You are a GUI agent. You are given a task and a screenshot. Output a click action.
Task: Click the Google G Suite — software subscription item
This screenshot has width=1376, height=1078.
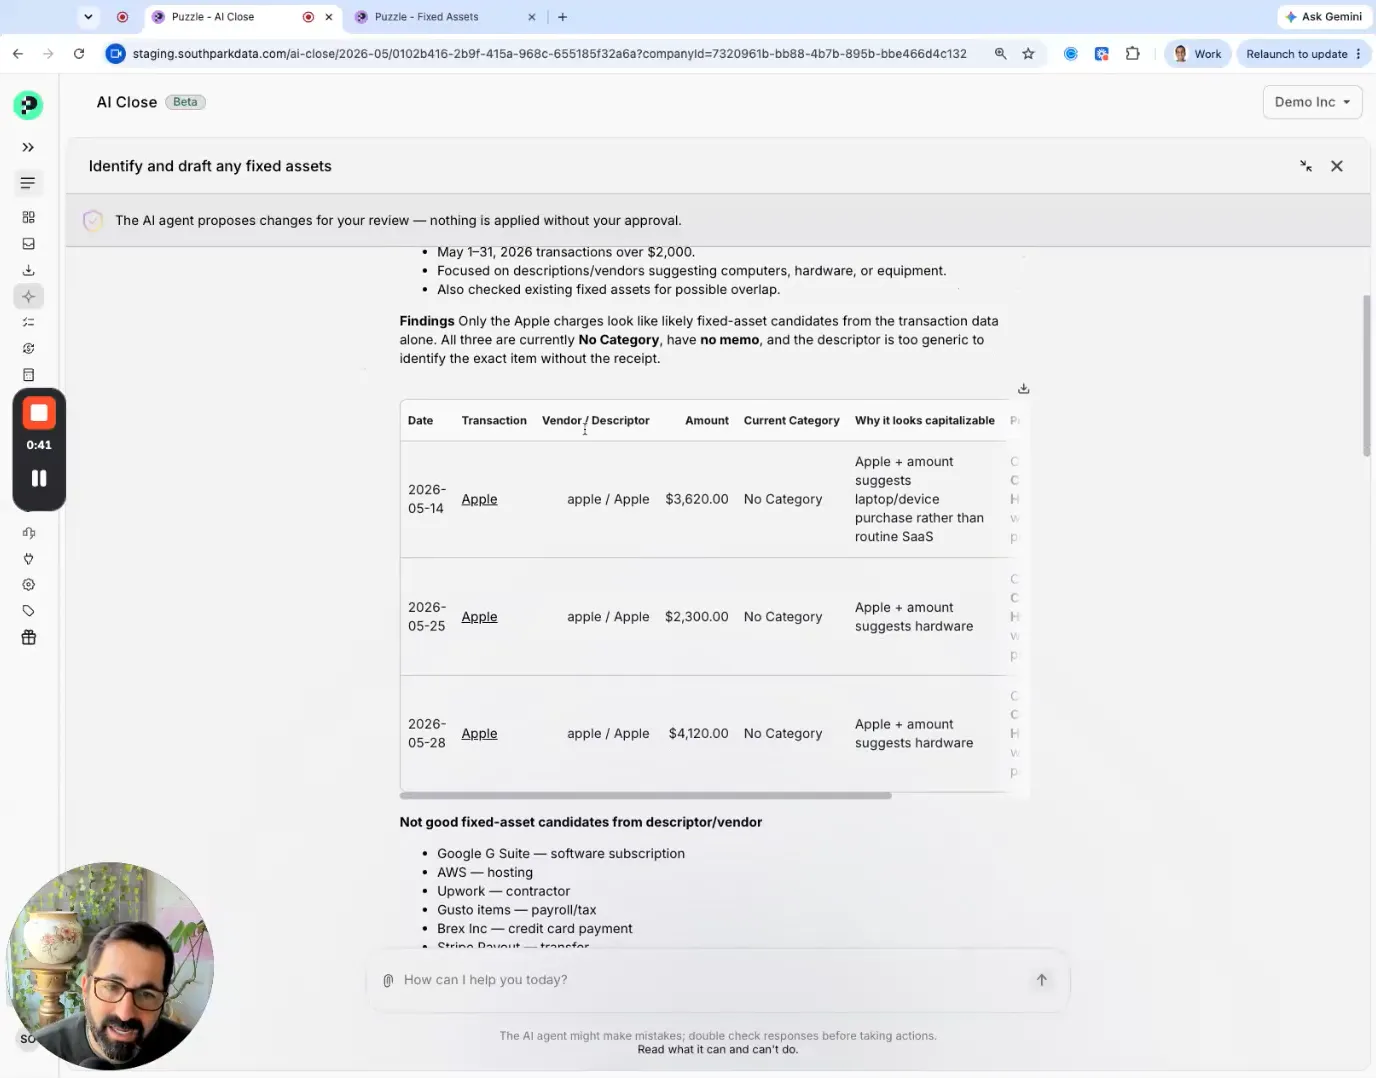click(561, 854)
